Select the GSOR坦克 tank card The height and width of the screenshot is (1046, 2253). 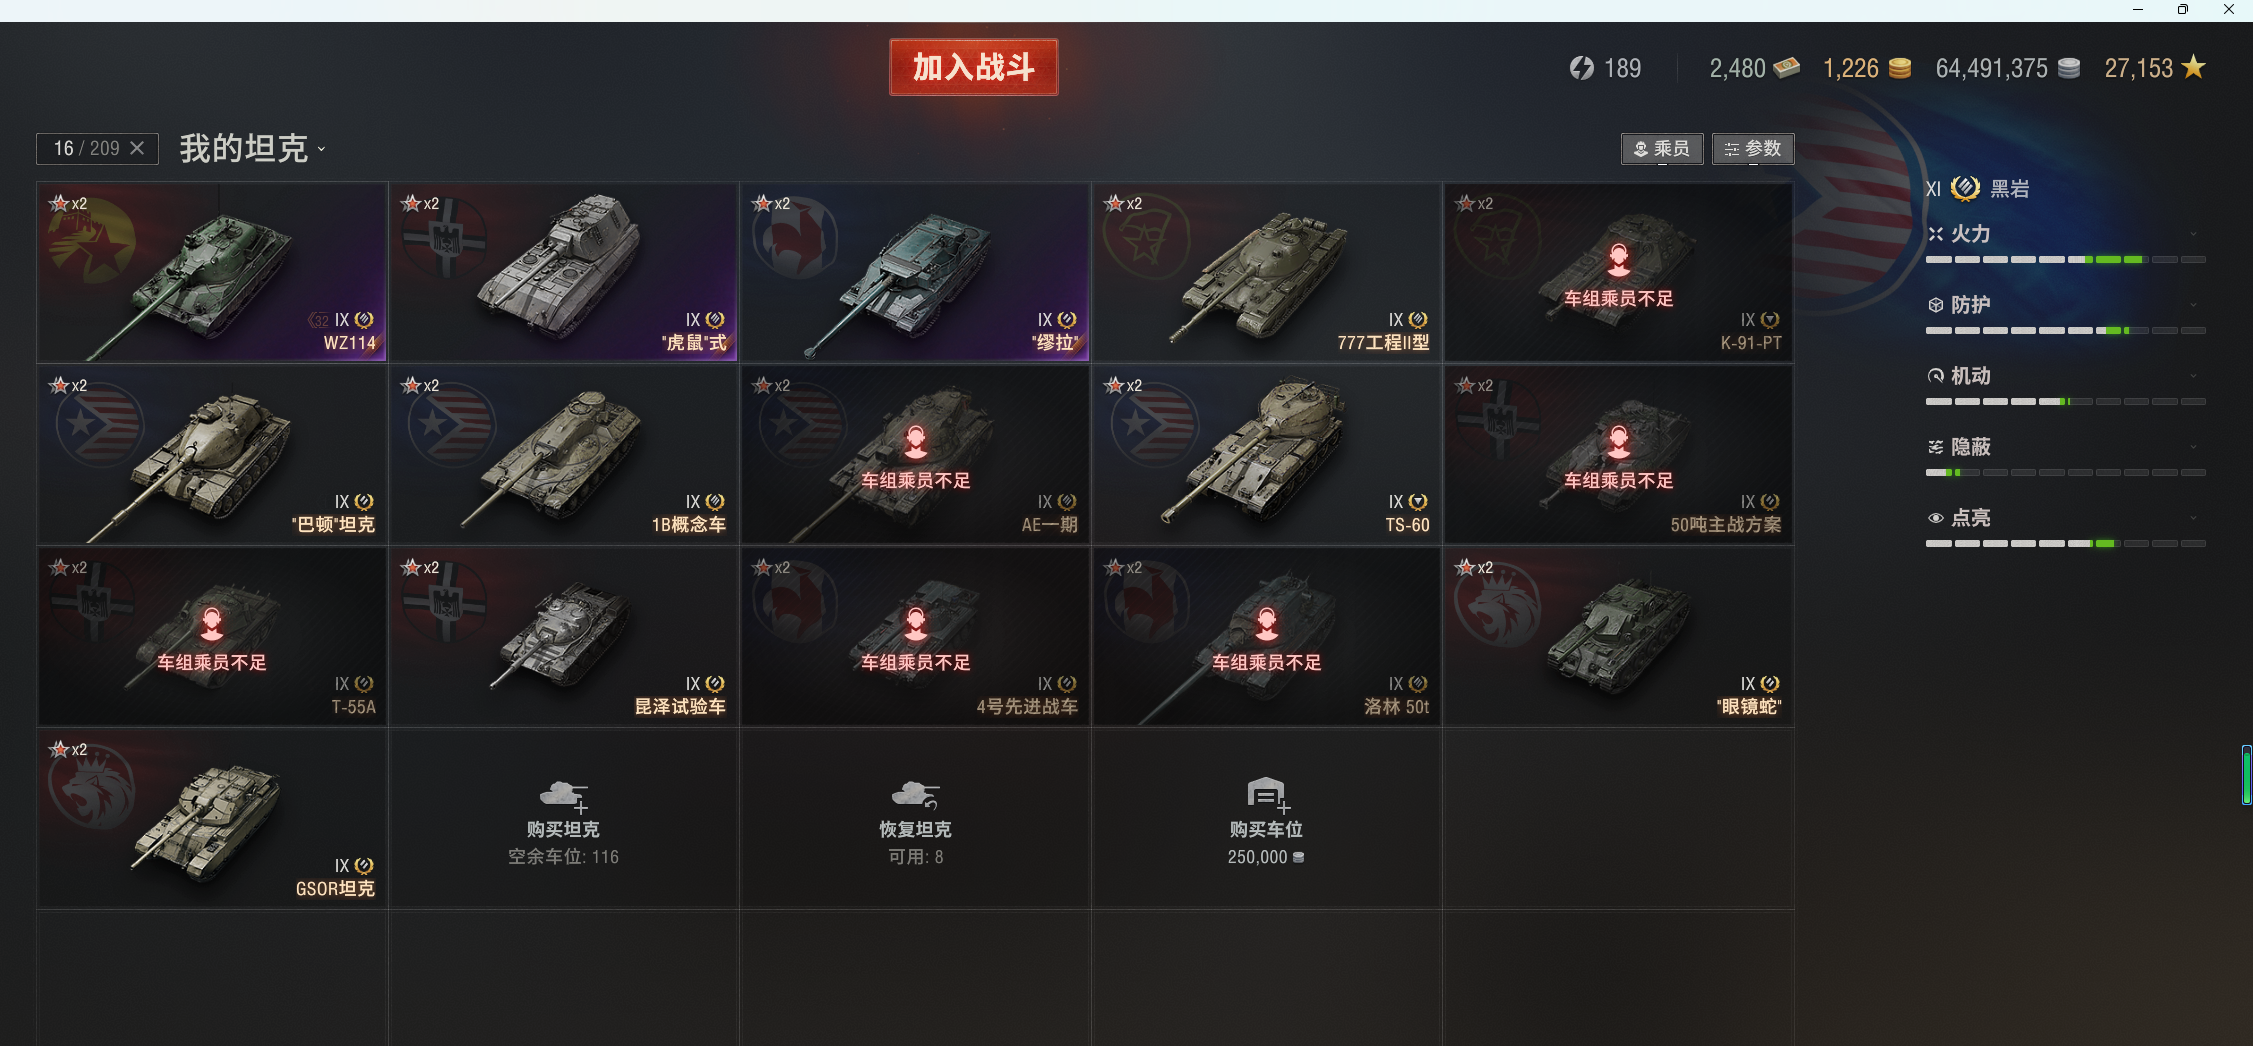212,818
